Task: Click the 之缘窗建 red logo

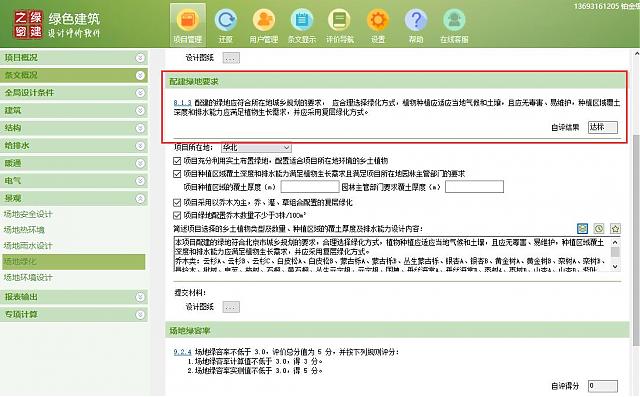Action: (x=28, y=24)
